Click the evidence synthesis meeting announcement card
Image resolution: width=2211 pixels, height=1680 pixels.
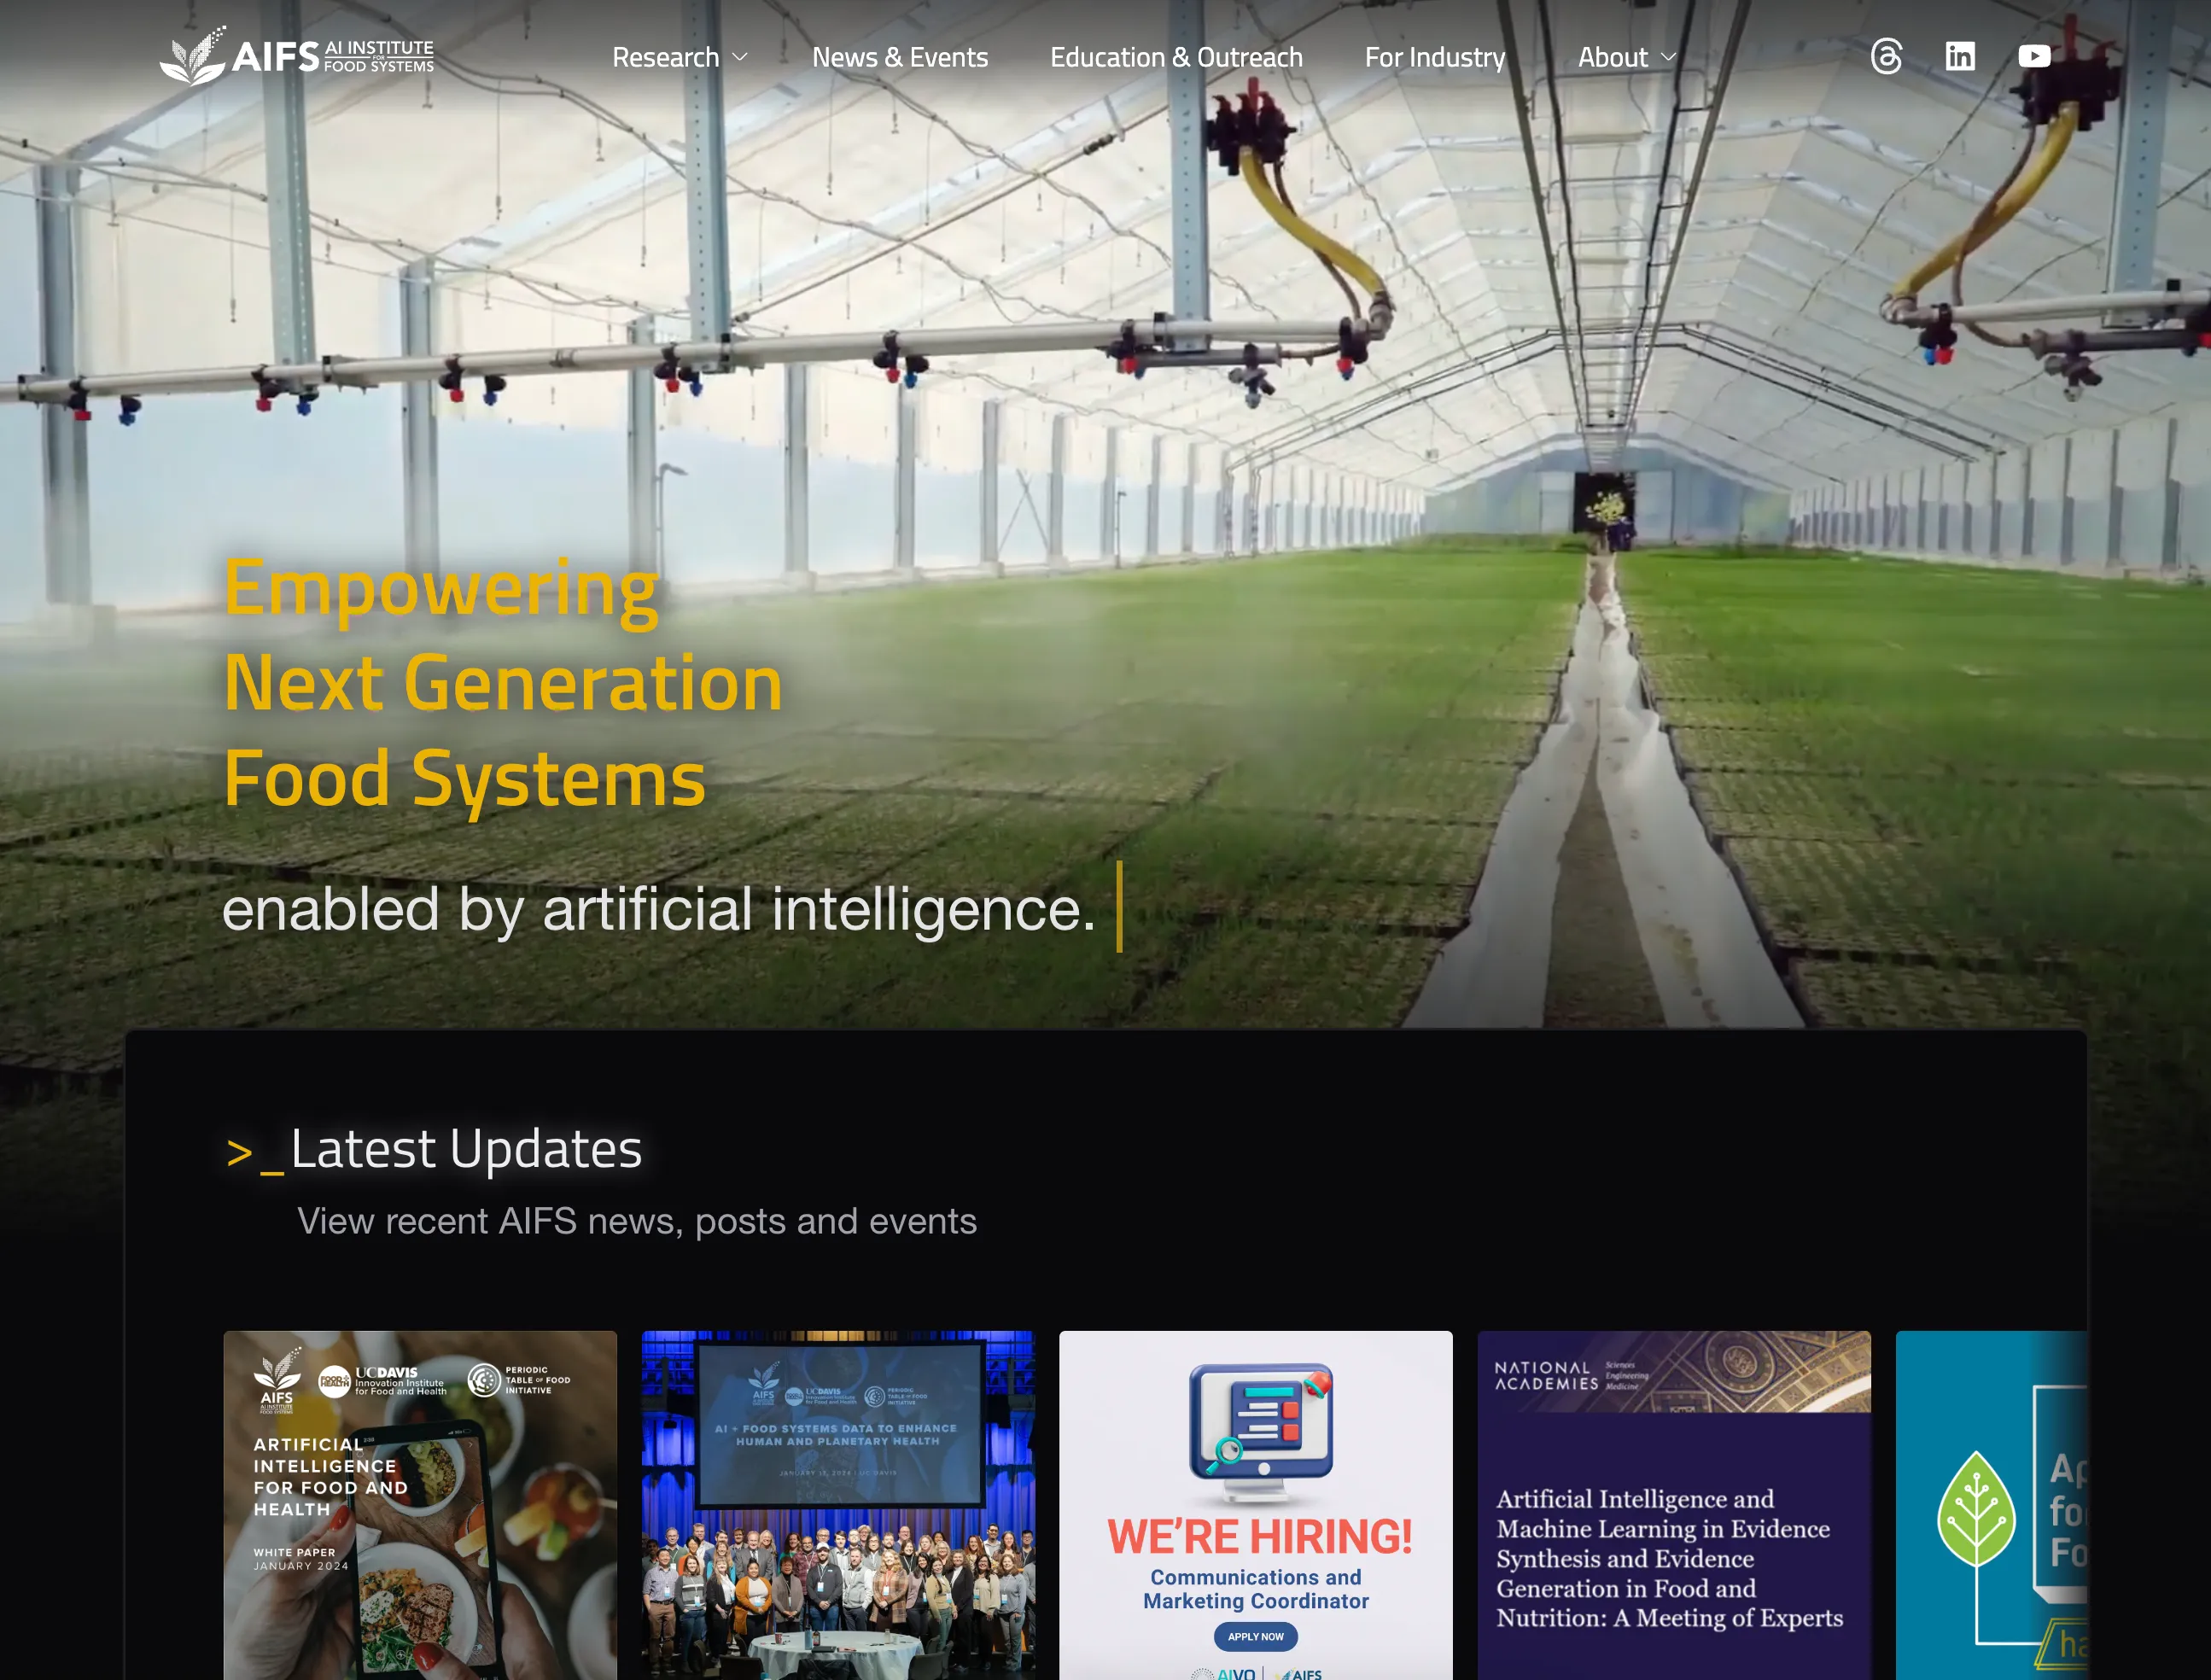[x=1673, y=1505]
